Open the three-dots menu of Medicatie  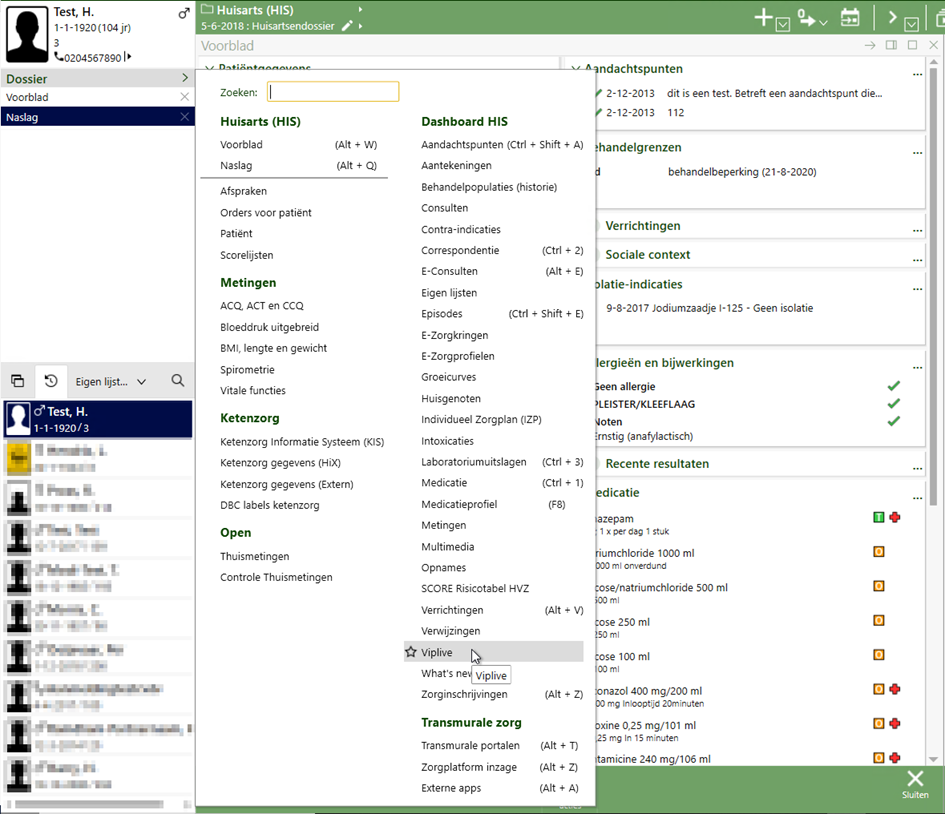click(x=917, y=497)
